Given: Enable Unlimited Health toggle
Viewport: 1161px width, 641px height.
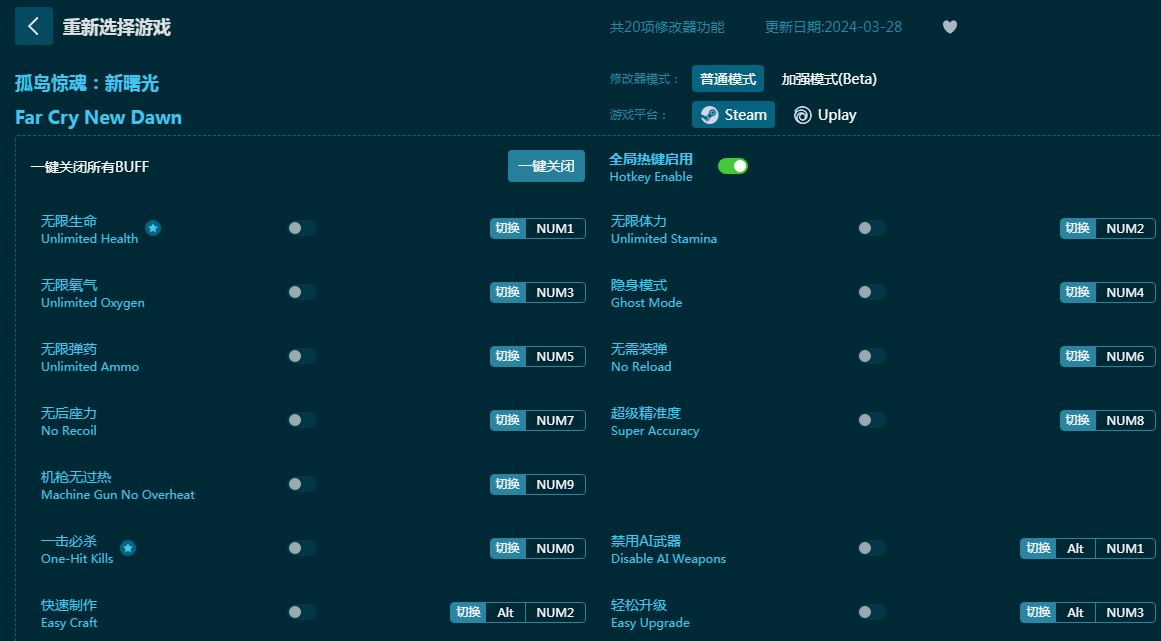Looking at the screenshot, I should pyautogui.click(x=302, y=228).
